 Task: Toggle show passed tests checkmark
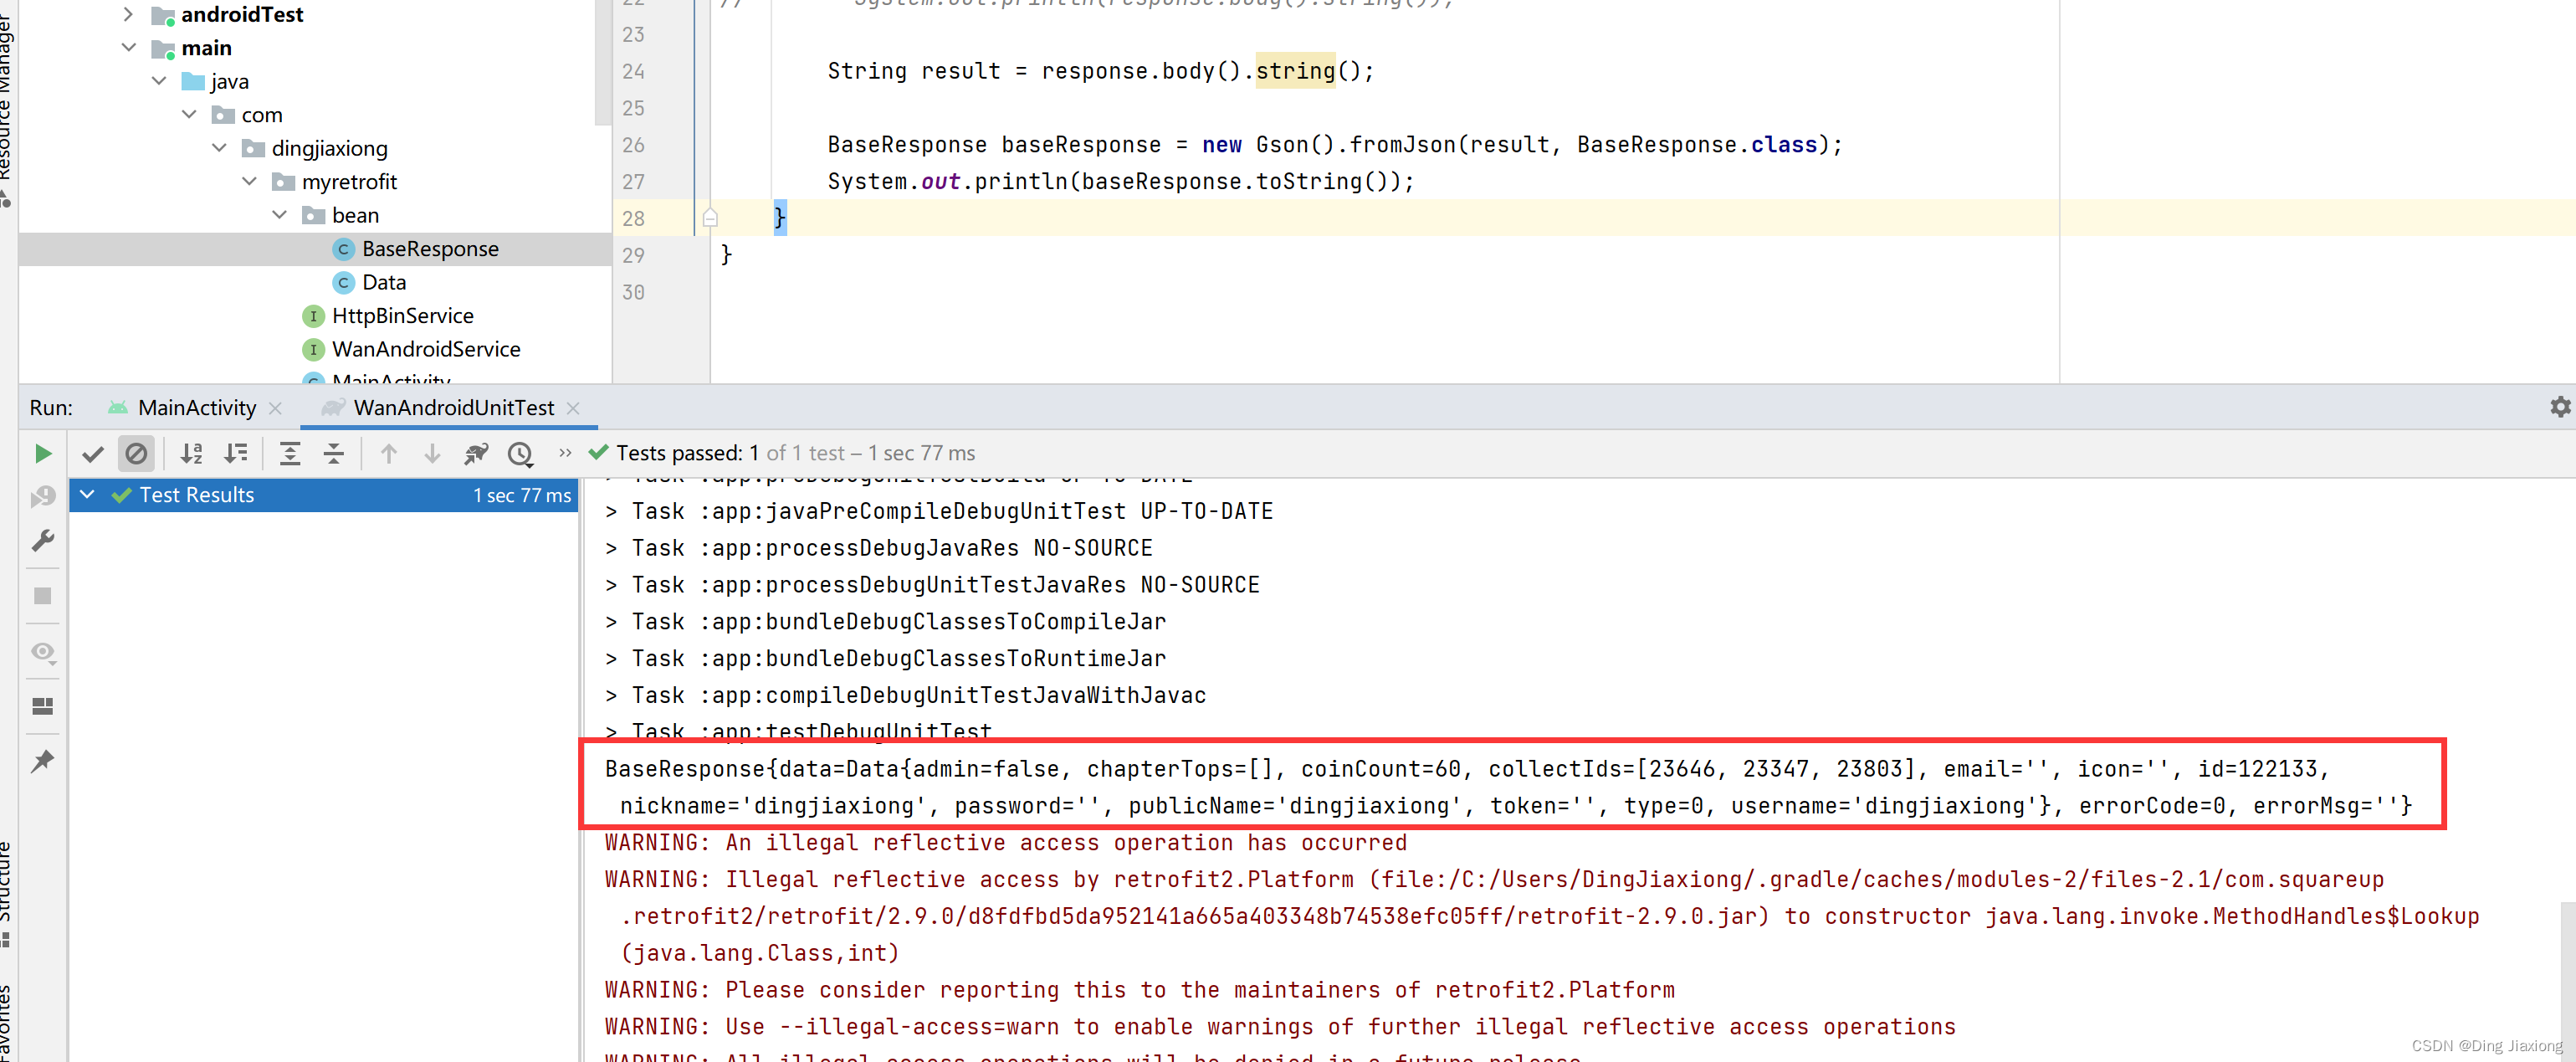click(93, 454)
